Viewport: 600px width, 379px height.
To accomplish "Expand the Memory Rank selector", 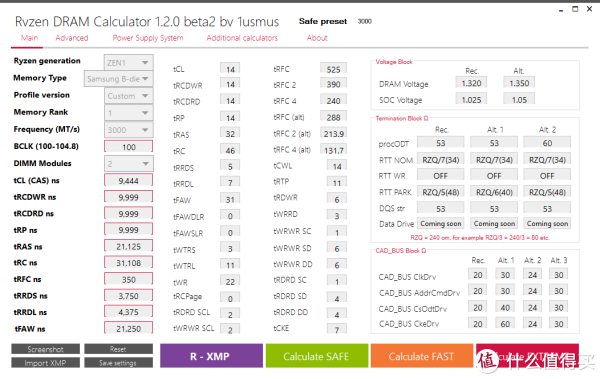I will 129,113.
